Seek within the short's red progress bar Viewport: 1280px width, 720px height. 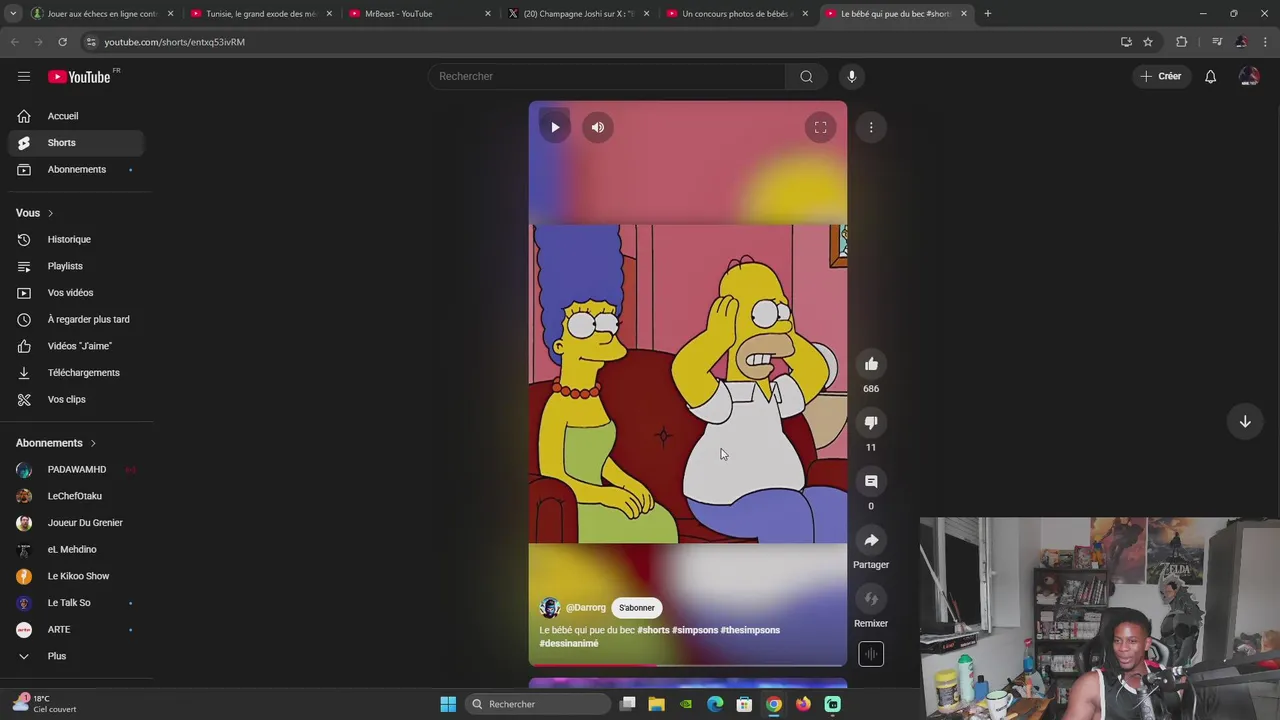point(688,664)
